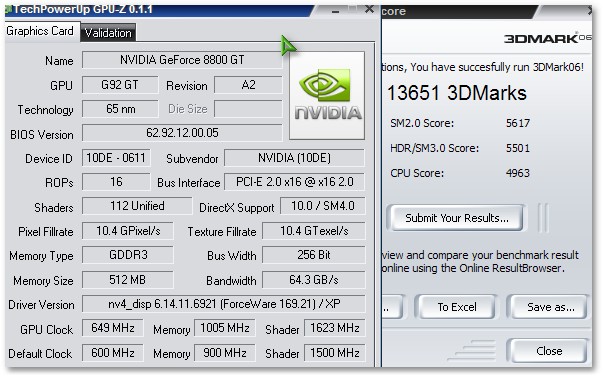Click the Default Shader 1500 MHz field
Screen dimensions: 603x378
coord(334,353)
